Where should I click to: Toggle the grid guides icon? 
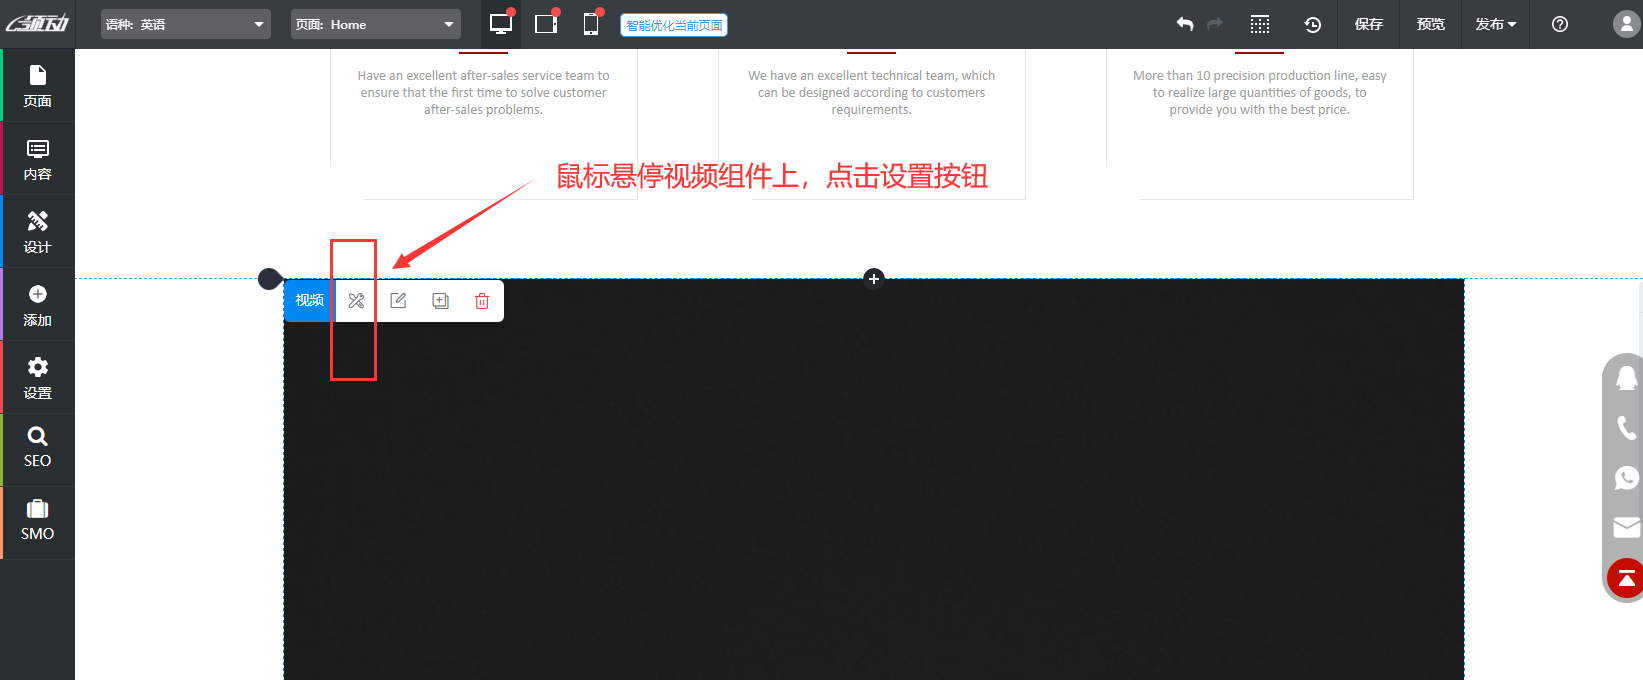point(1260,24)
